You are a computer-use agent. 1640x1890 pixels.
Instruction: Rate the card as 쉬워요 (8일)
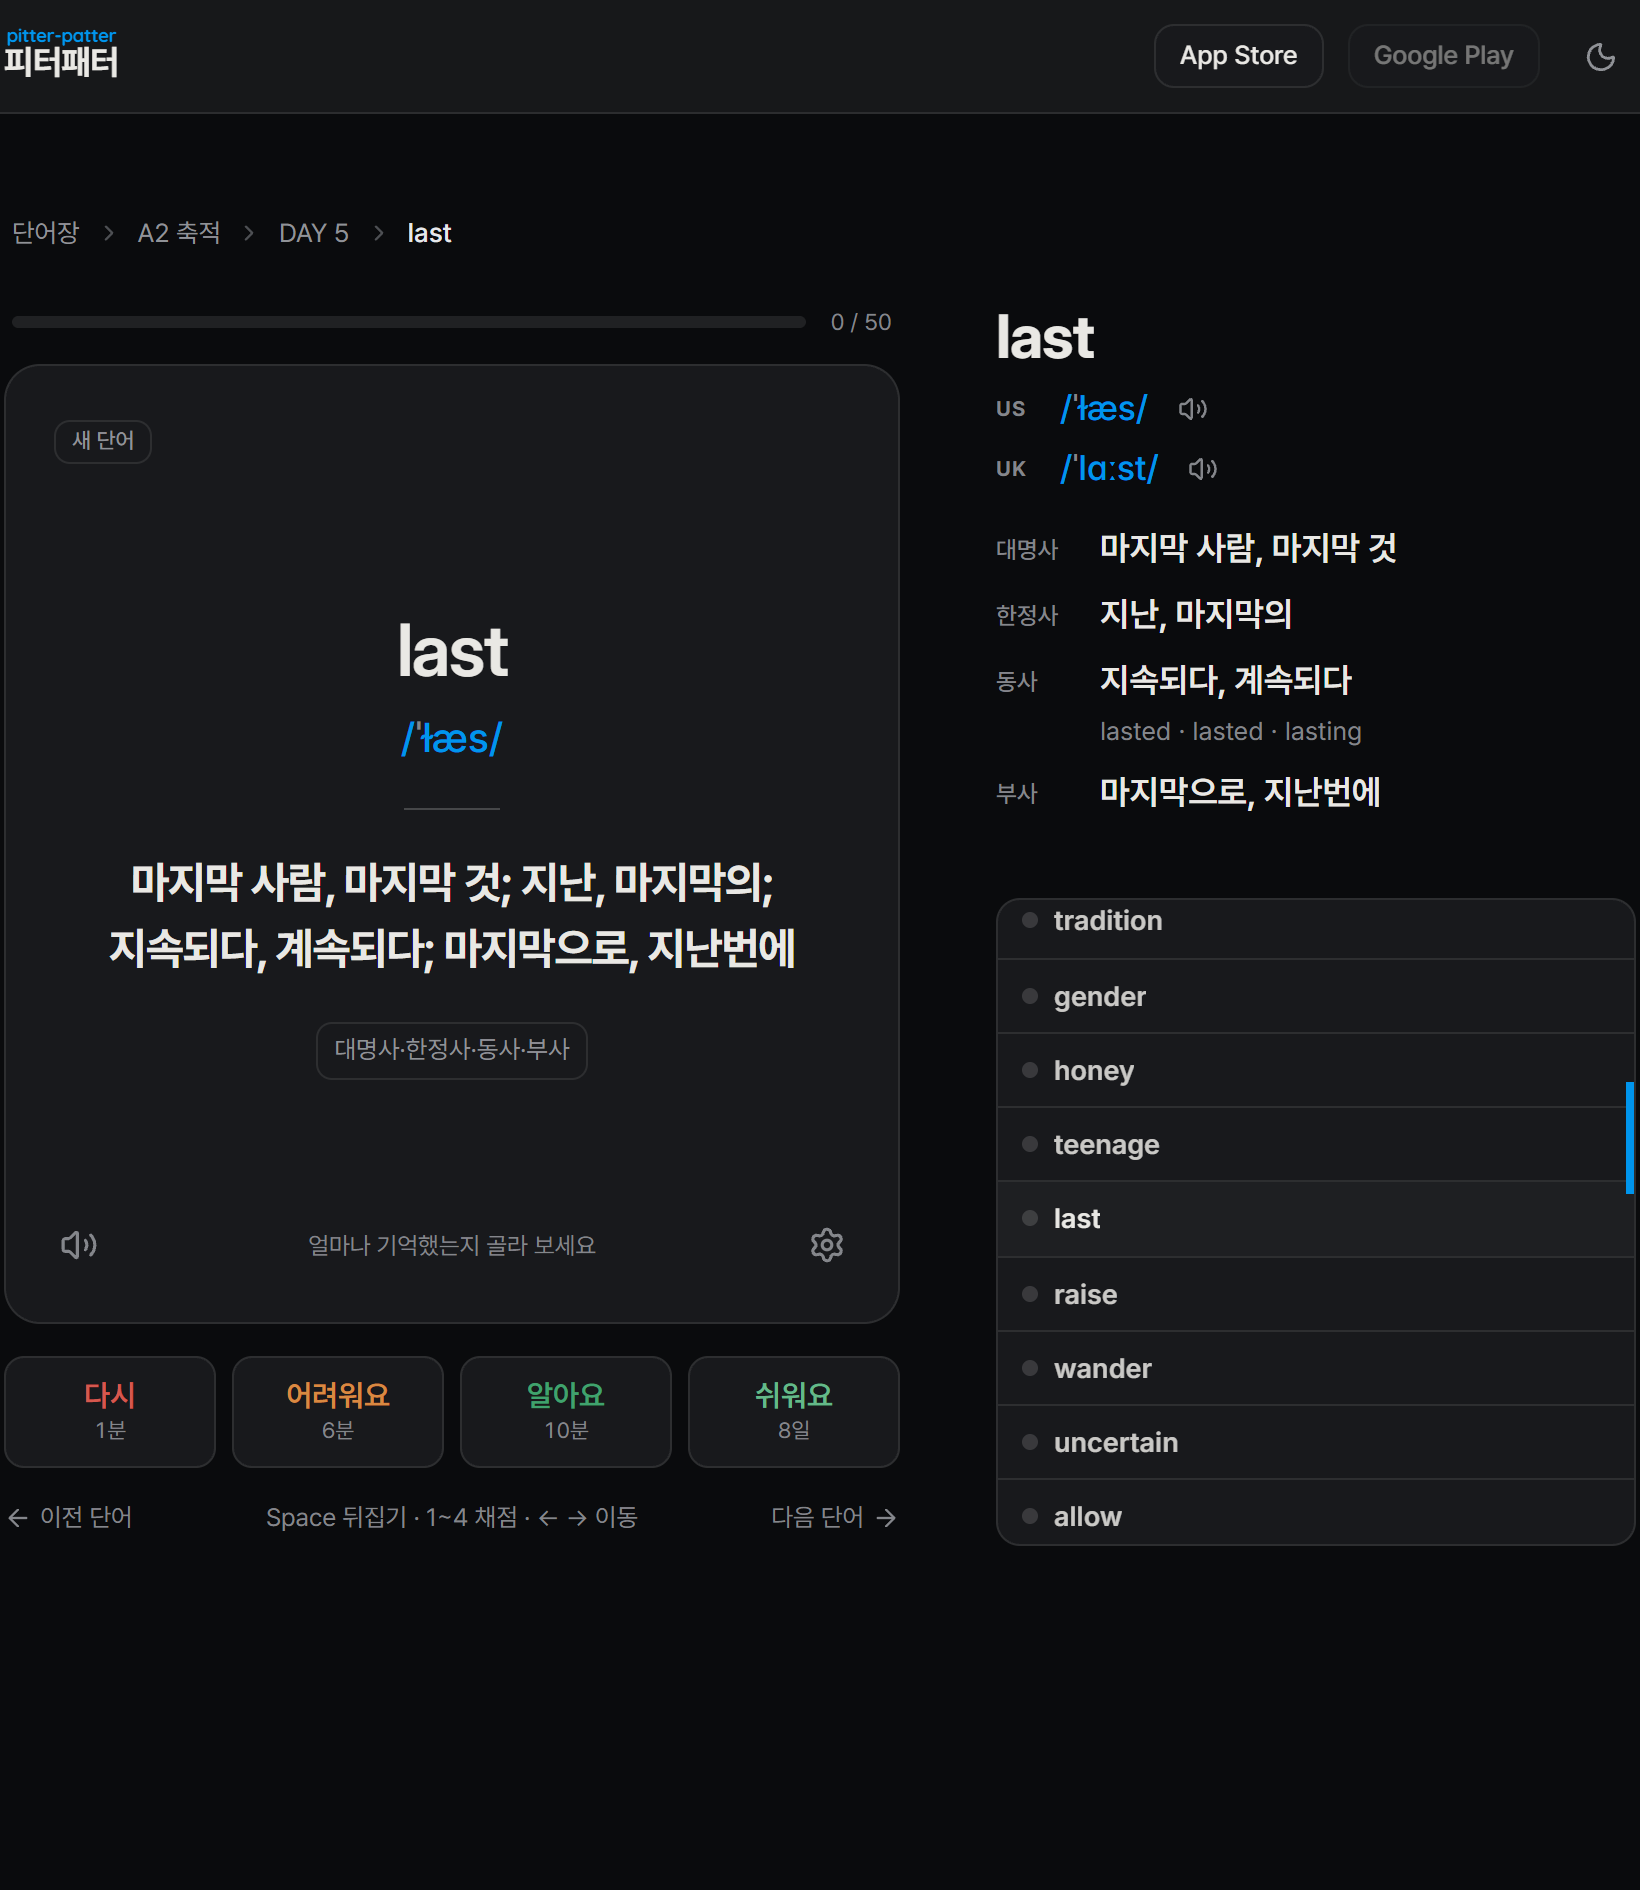[x=794, y=1412]
